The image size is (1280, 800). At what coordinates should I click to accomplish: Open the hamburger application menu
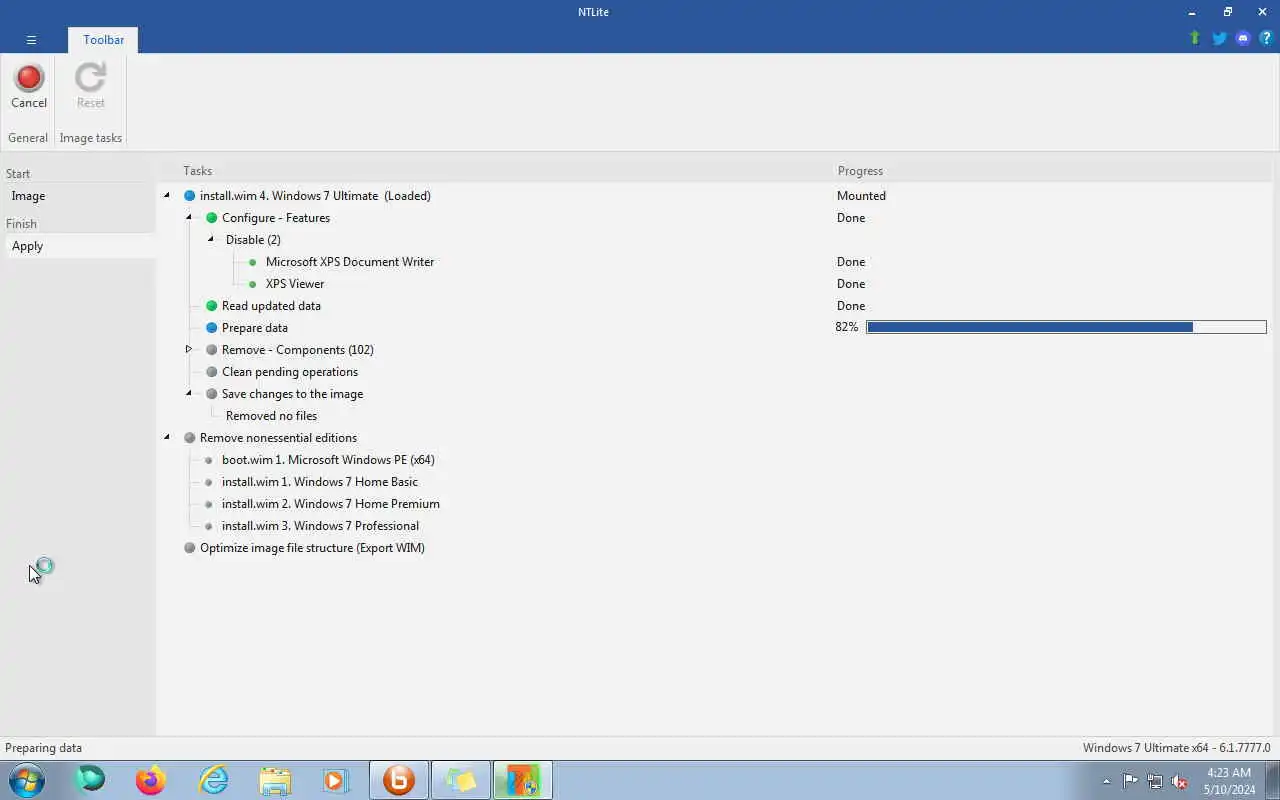pos(31,40)
